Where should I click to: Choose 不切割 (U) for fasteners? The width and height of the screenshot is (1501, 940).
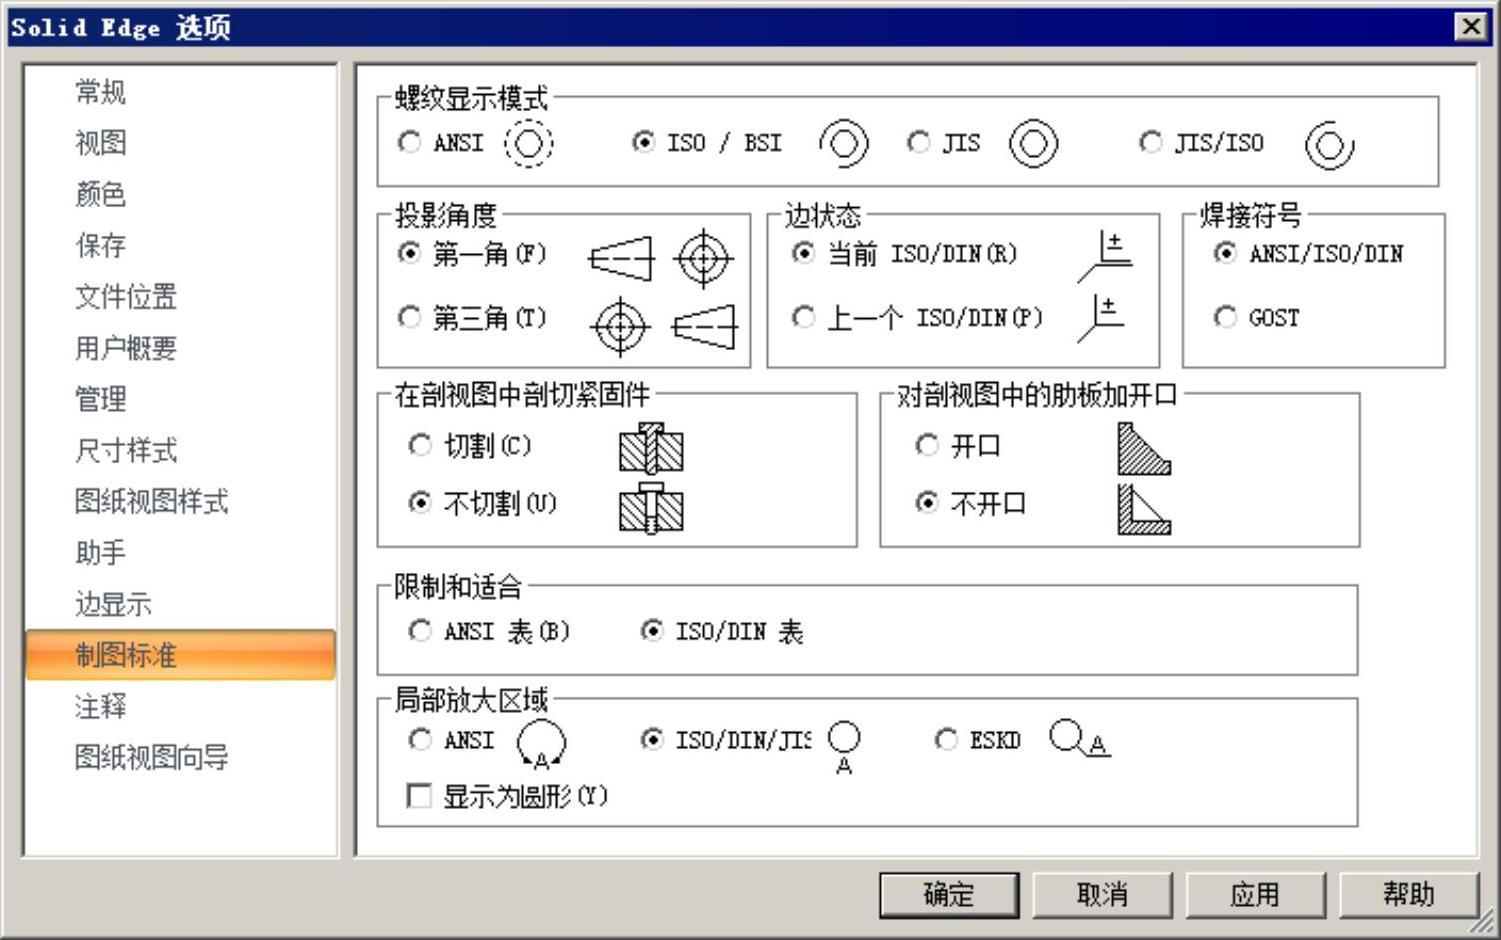pos(420,502)
